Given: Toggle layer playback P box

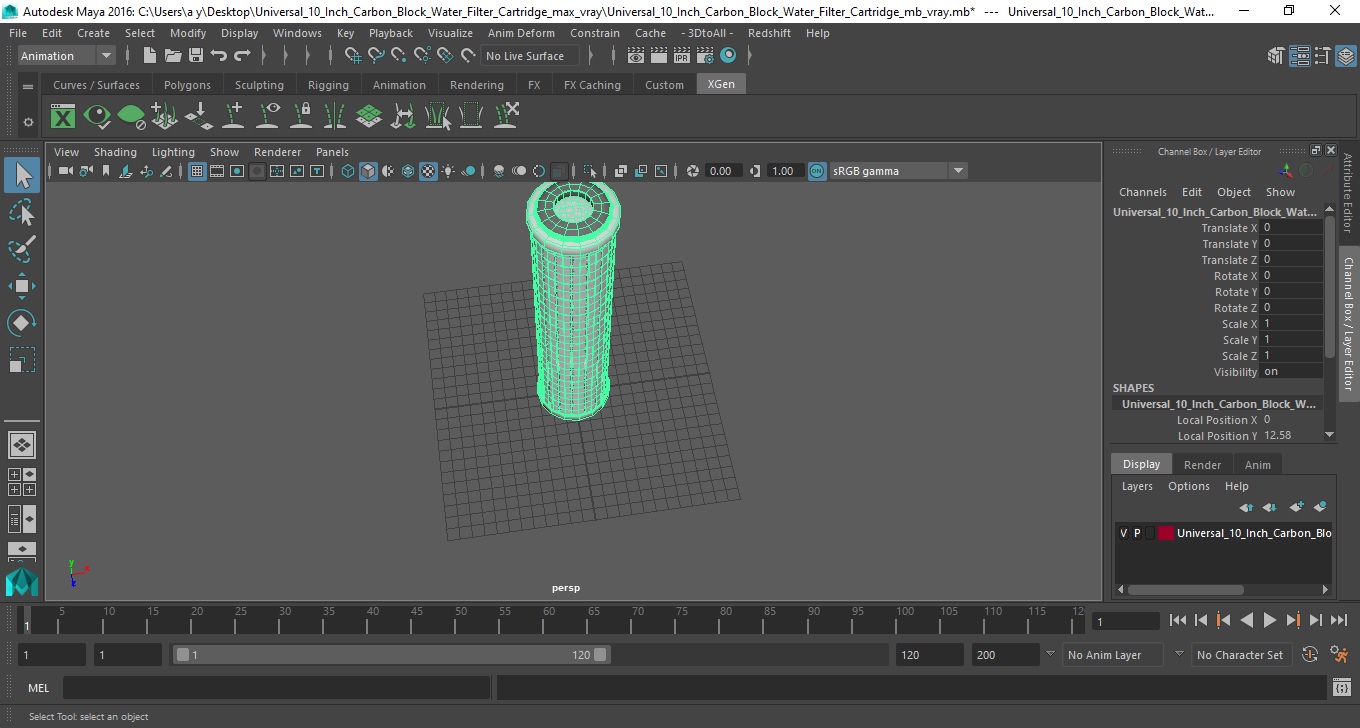Looking at the screenshot, I should pyautogui.click(x=1137, y=533).
